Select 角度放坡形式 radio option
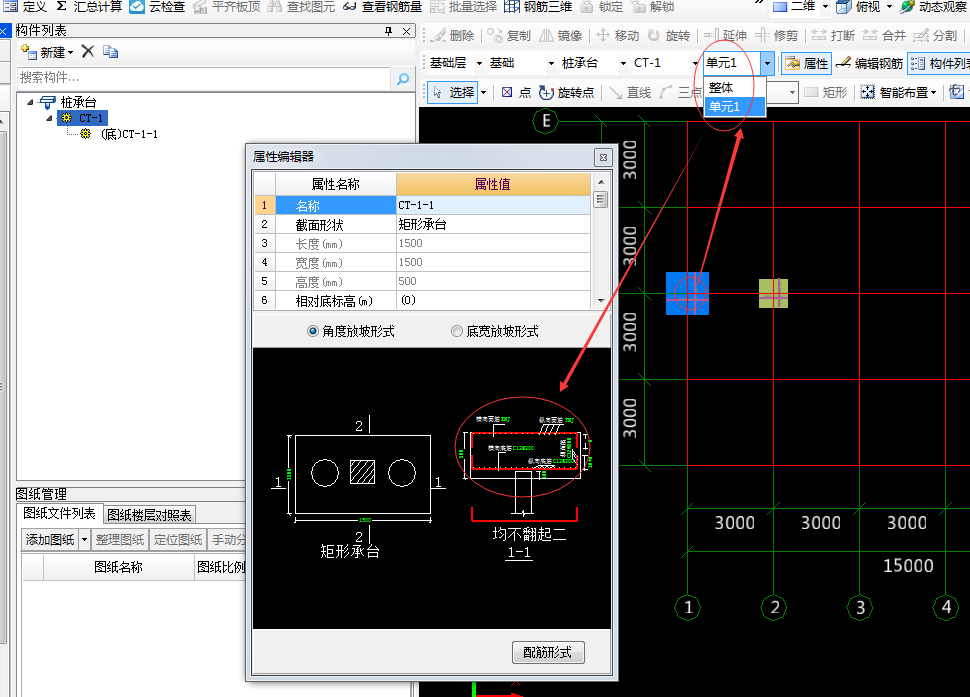Viewport: 970px width, 697px height. (351, 331)
